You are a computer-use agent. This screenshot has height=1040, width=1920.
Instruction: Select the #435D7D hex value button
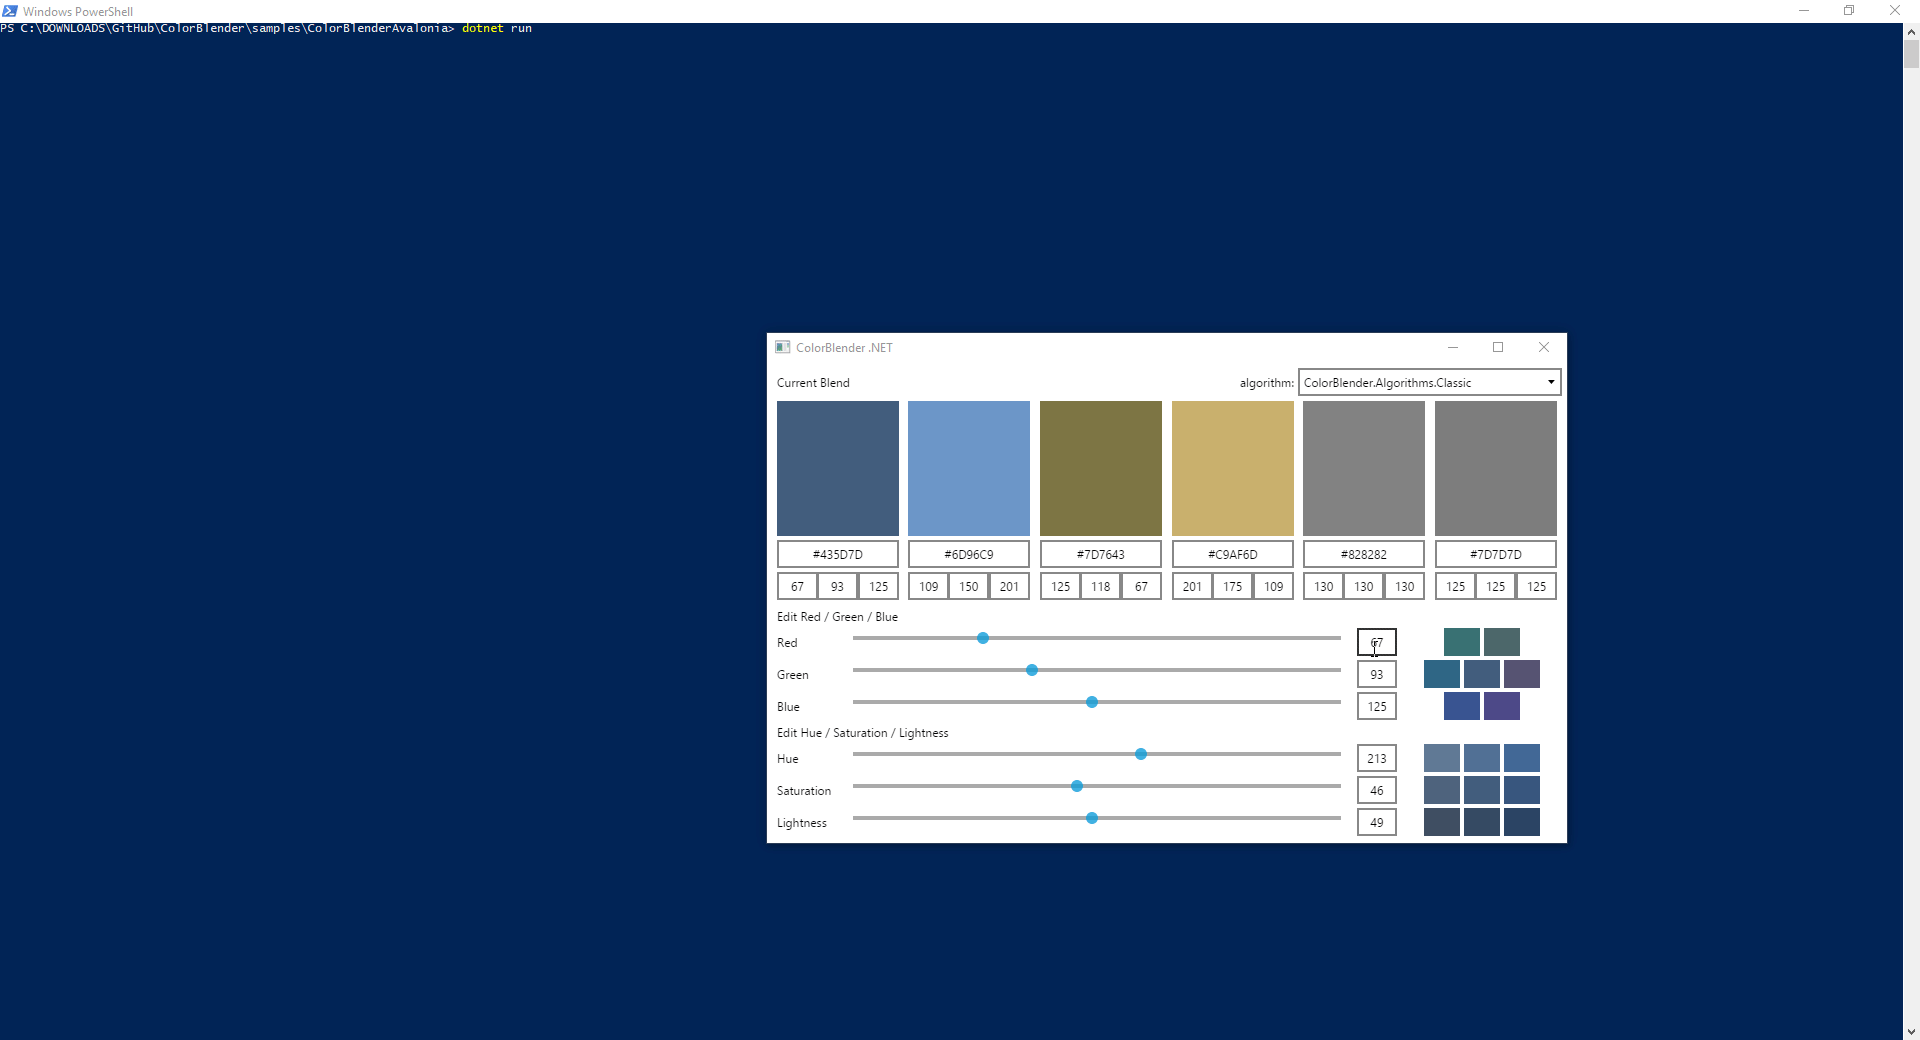click(x=837, y=553)
